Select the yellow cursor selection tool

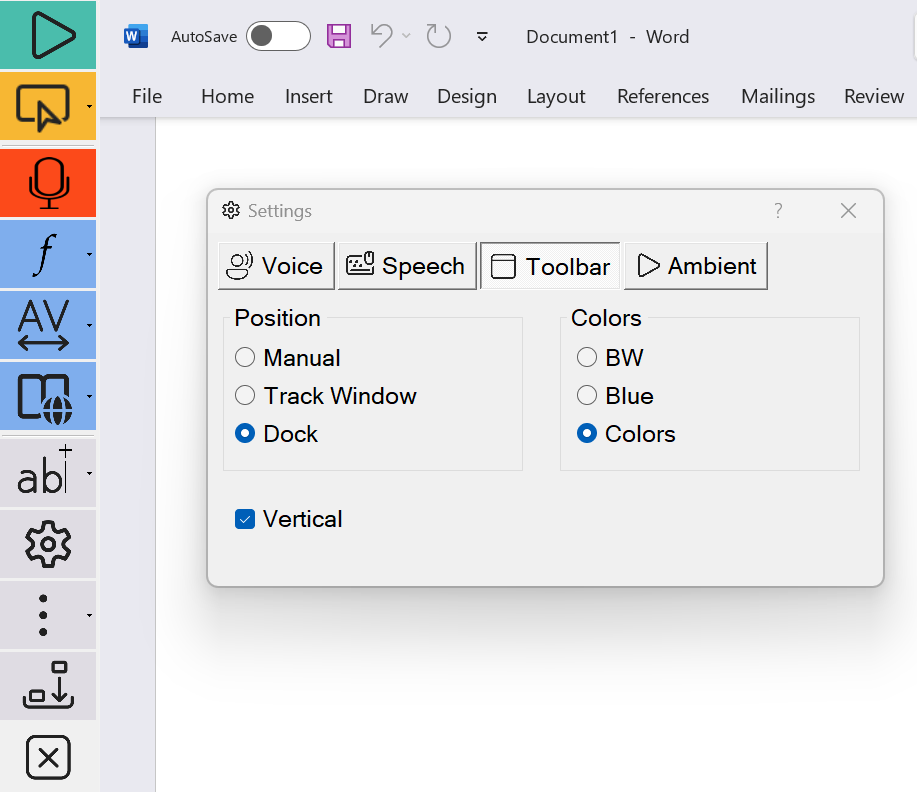[x=42, y=105]
